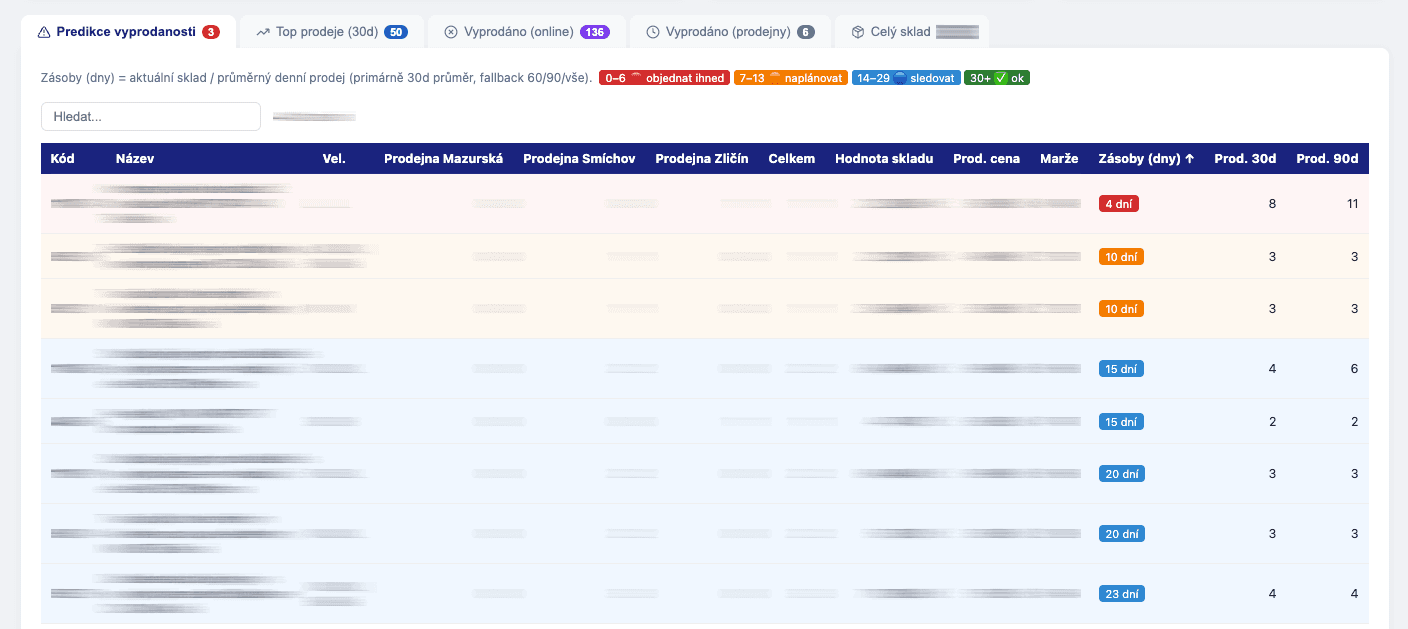Click the red 0–6 objednat ihned legend badge
Screen dimensions: 1408x629
[x=664, y=78]
